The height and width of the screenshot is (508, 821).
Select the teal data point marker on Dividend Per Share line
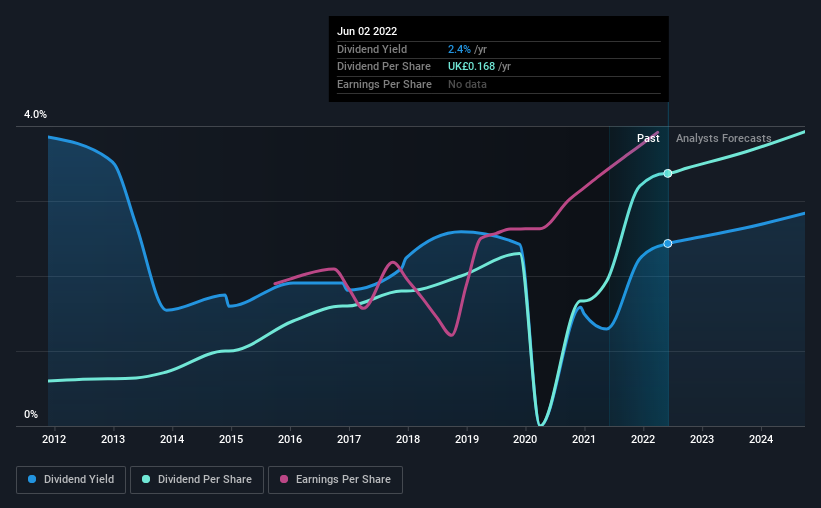point(668,173)
